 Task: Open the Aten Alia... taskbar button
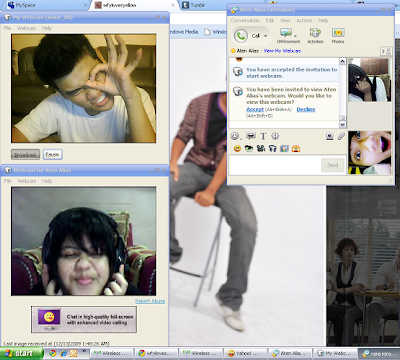(x=290, y=353)
